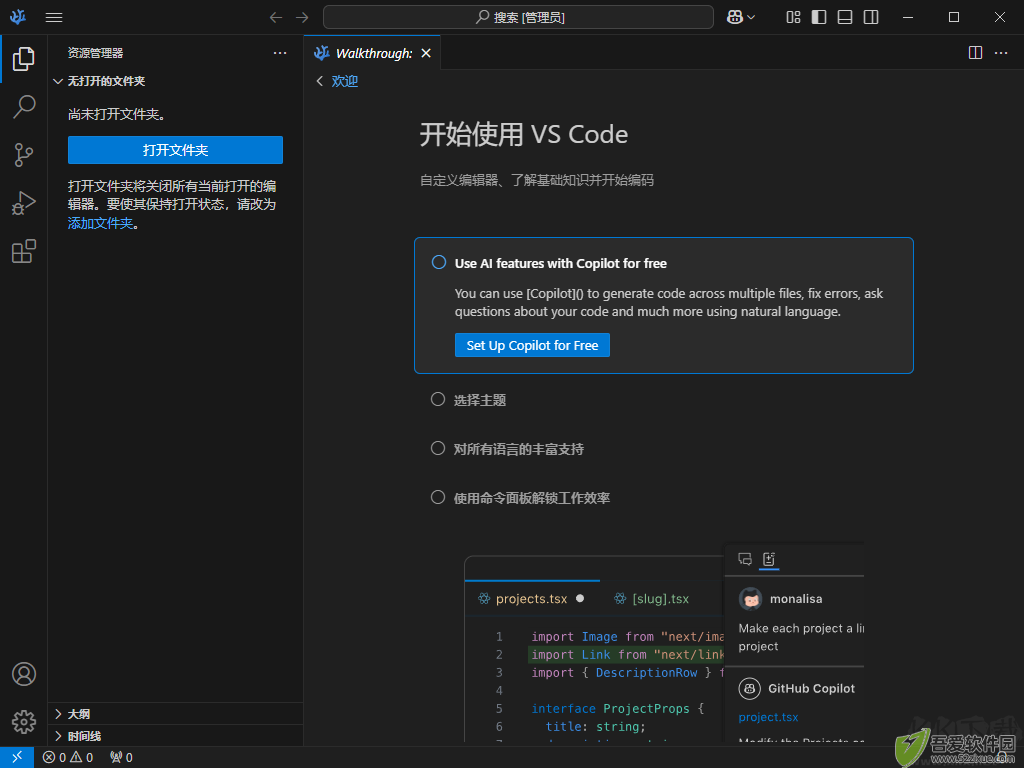Open the customize layout icon
Screen dimensions: 1024x768
coord(793,18)
